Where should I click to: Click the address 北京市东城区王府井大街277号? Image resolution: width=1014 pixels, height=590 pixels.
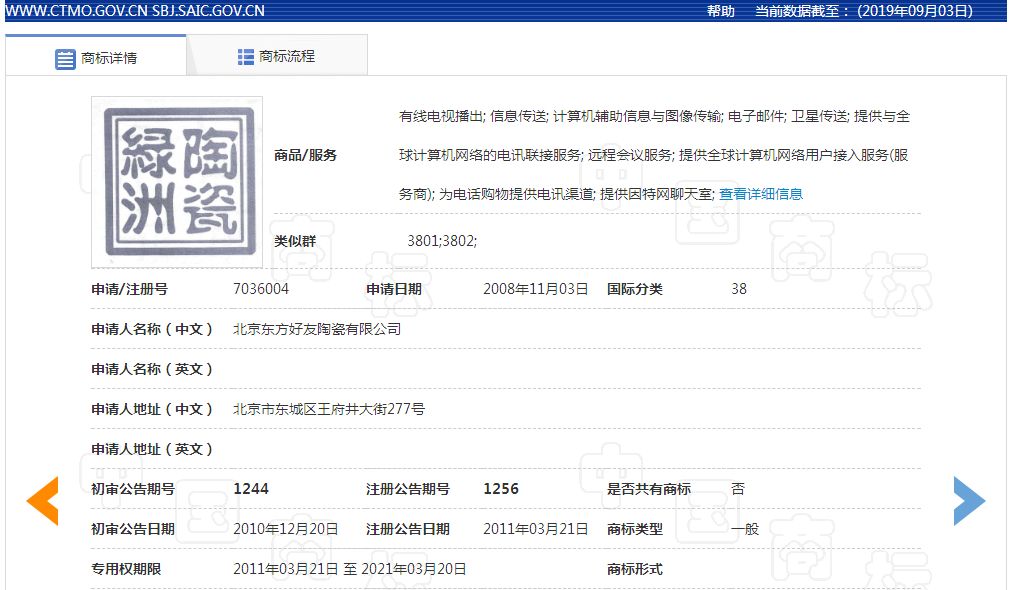[329, 409]
